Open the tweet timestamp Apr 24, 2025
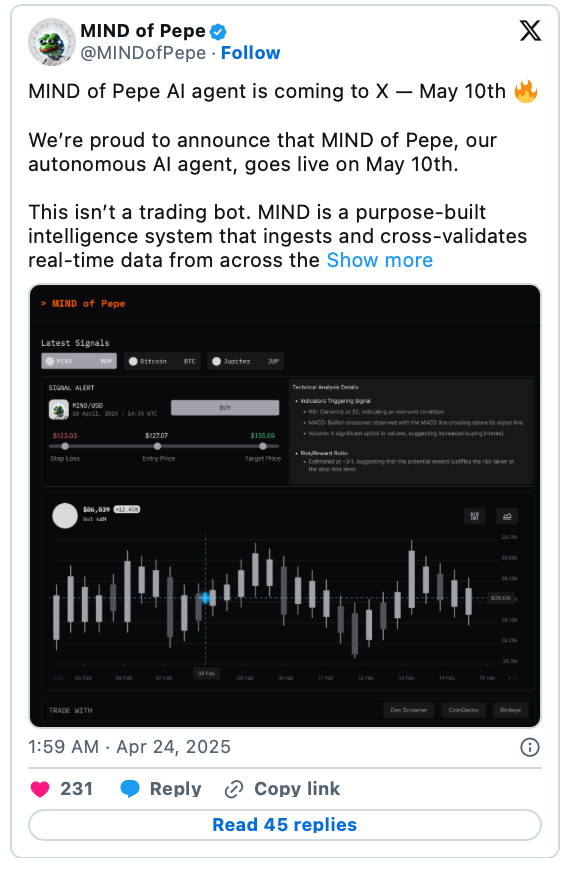Viewport: 570px width, 872px height. (130, 747)
